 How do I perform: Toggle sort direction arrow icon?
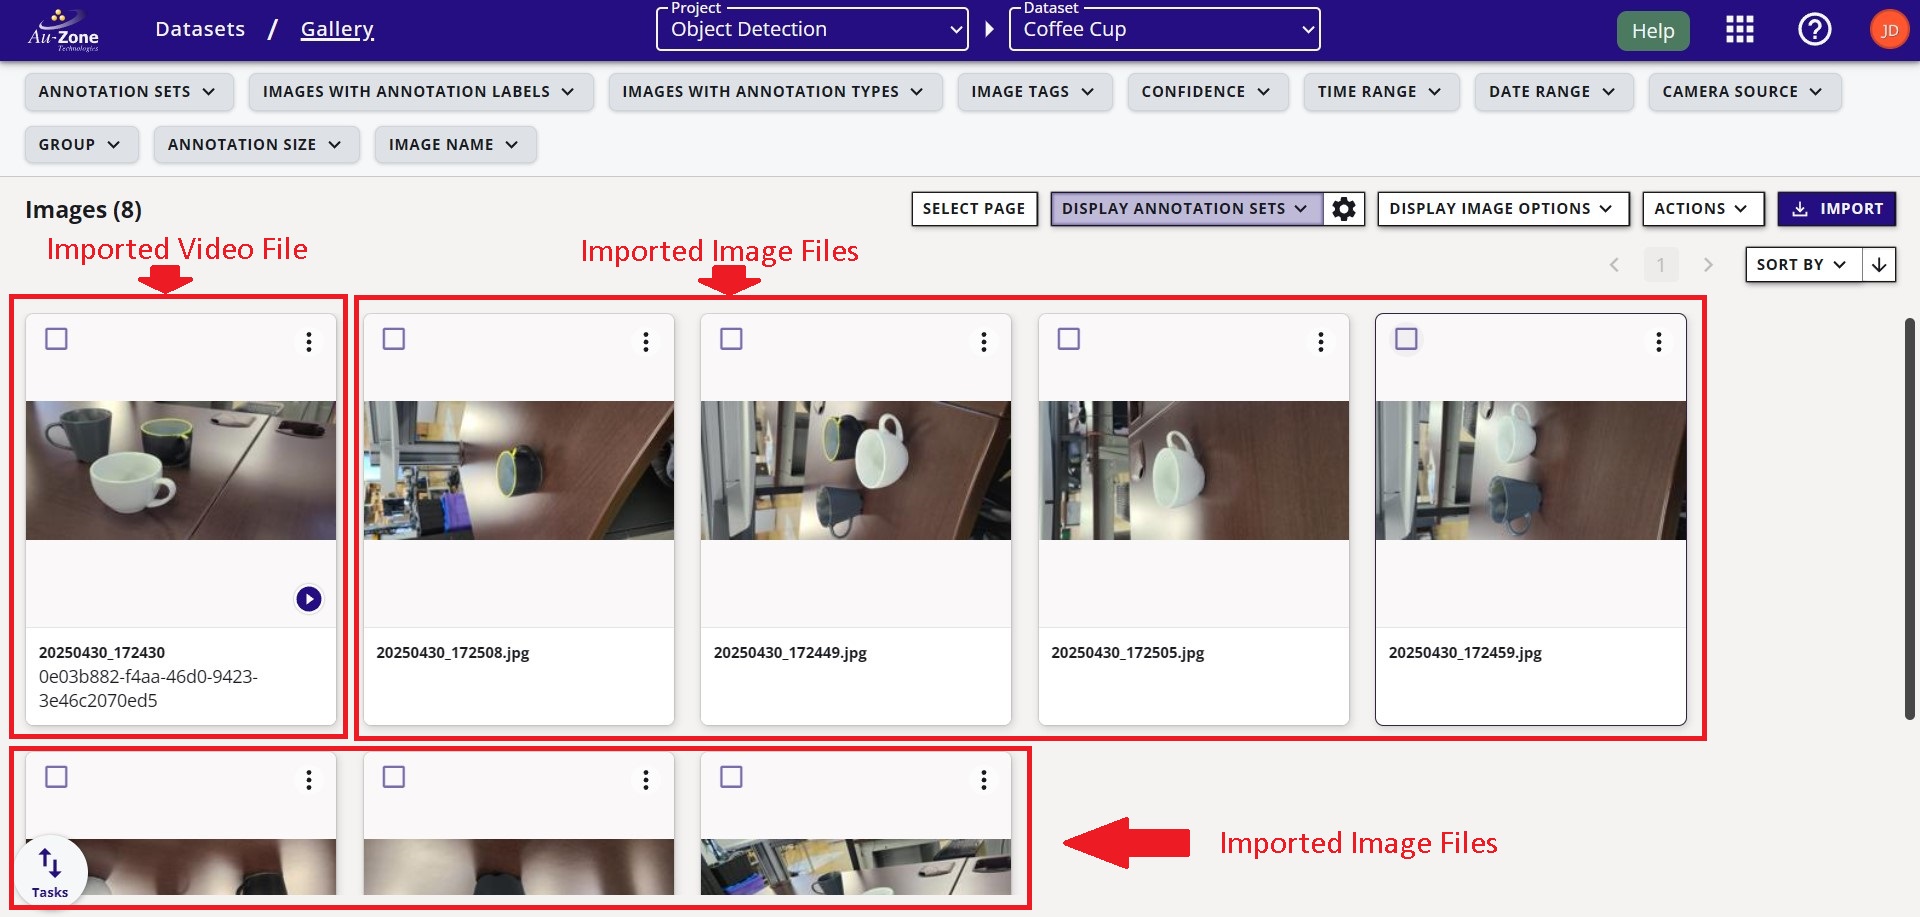(1879, 265)
